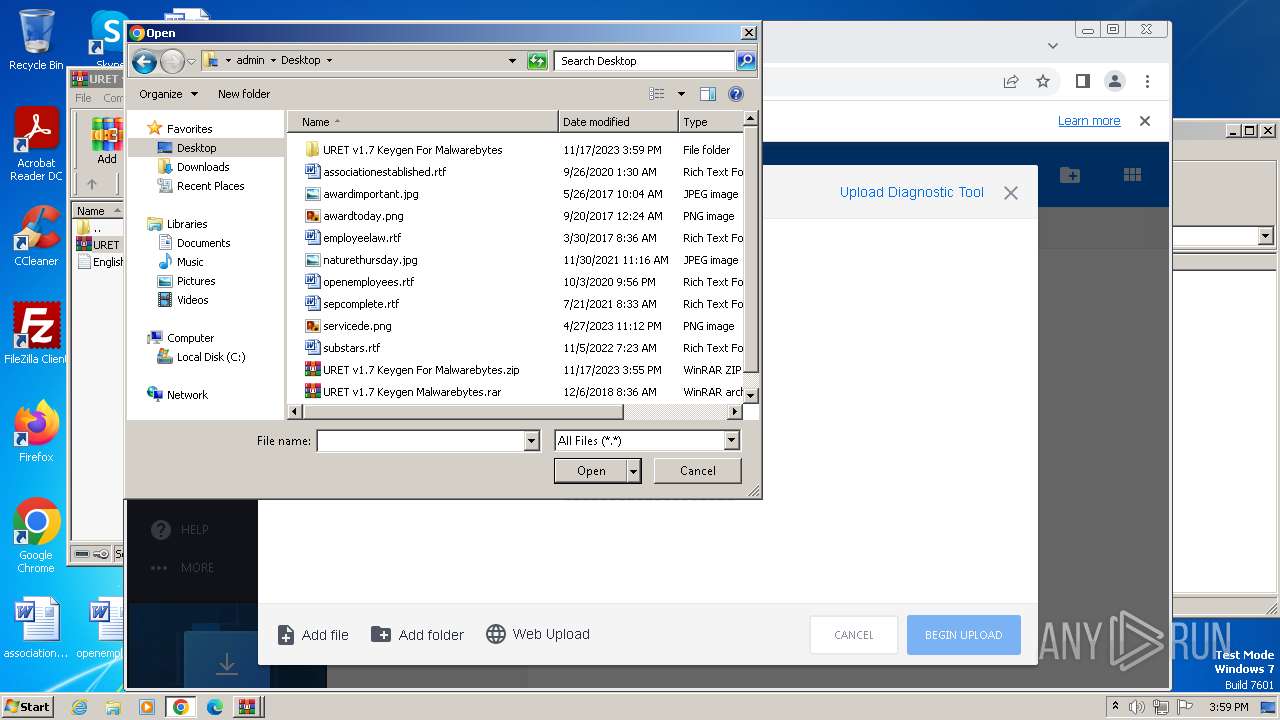The height and width of the screenshot is (720, 1280).
Task: Click the Search Desktop field
Action: click(645, 61)
